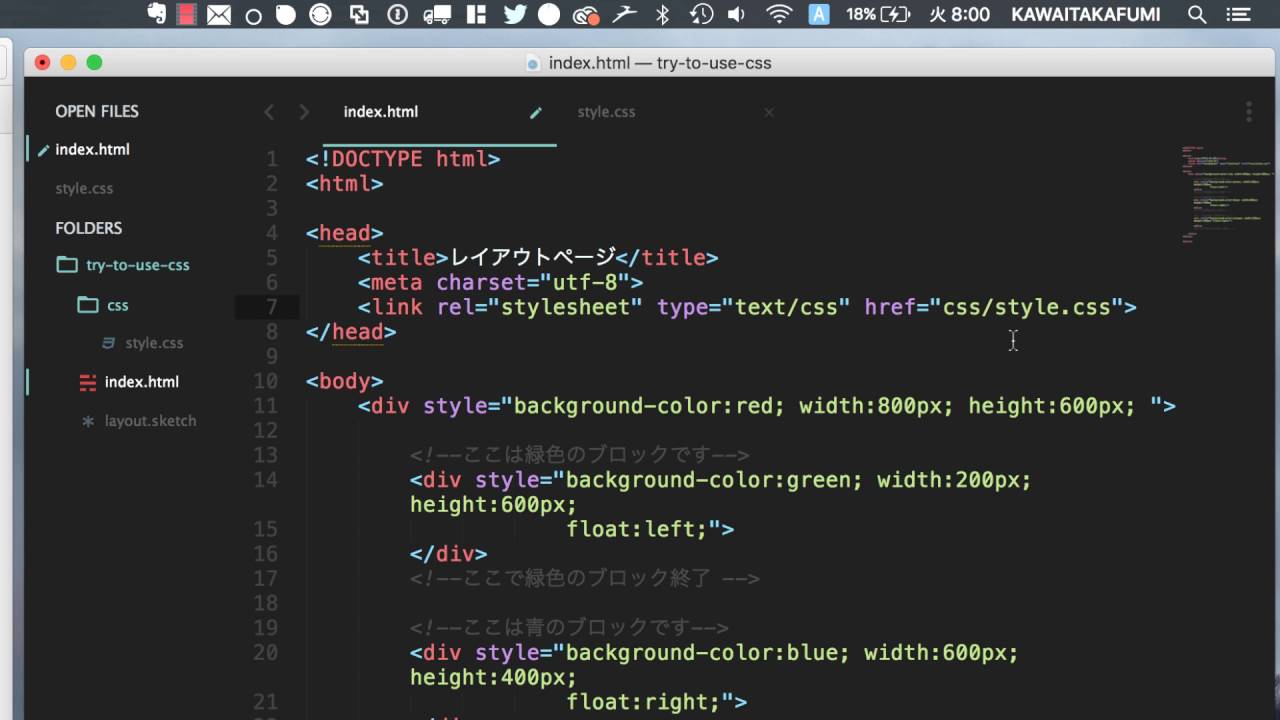Viewport: 1280px width, 720px height.
Task: Click line number 7 in gutter
Action: 271,307
